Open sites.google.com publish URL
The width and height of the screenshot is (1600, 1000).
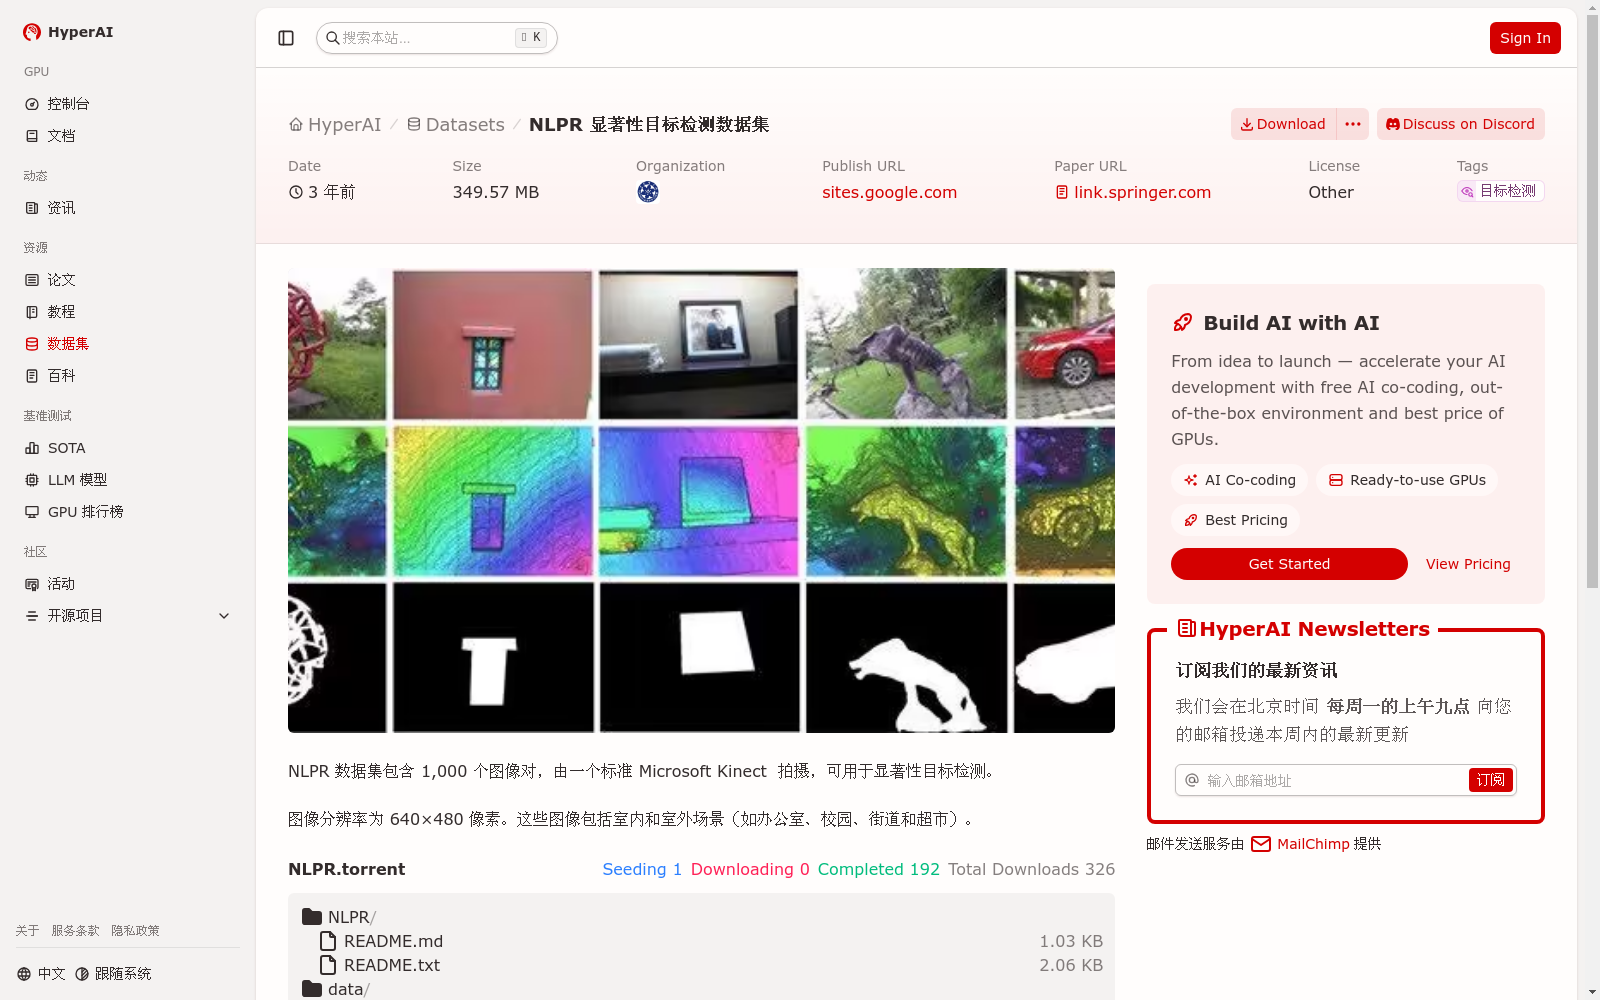click(x=889, y=192)
